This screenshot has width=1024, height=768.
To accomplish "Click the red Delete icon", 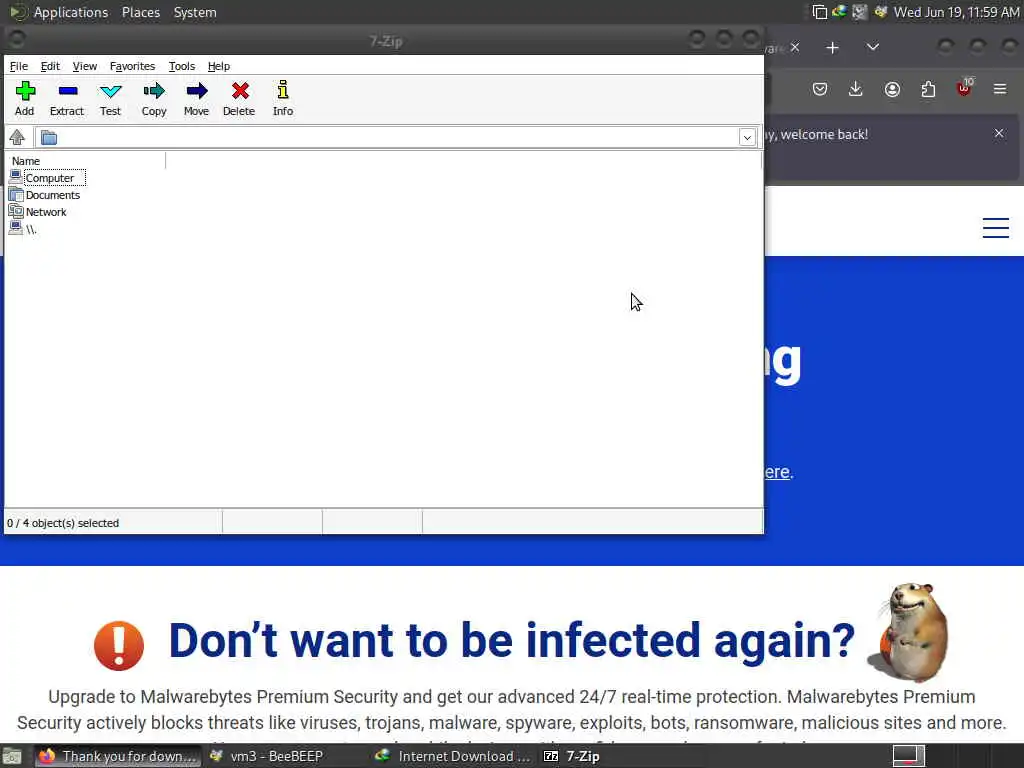I will (x=239, y=99).
